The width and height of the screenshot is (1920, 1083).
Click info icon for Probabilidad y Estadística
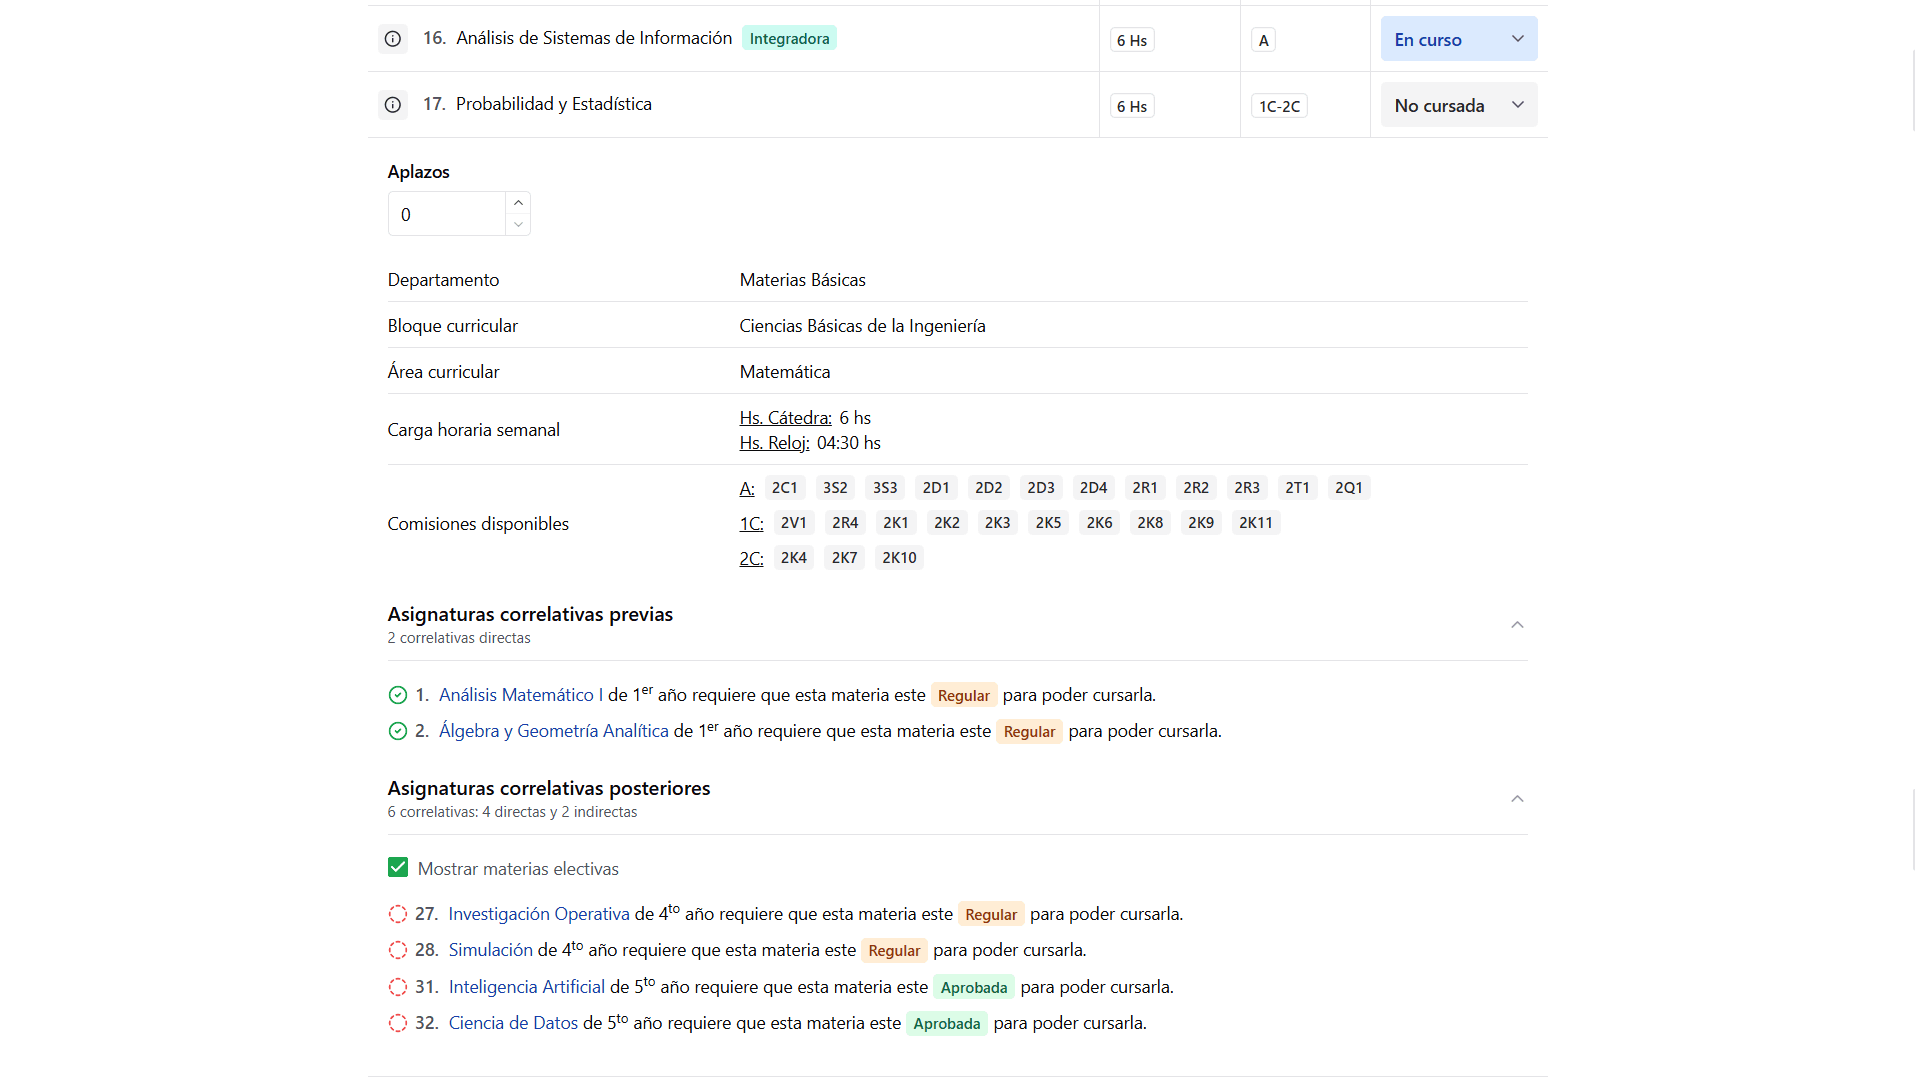pos(393,105)
